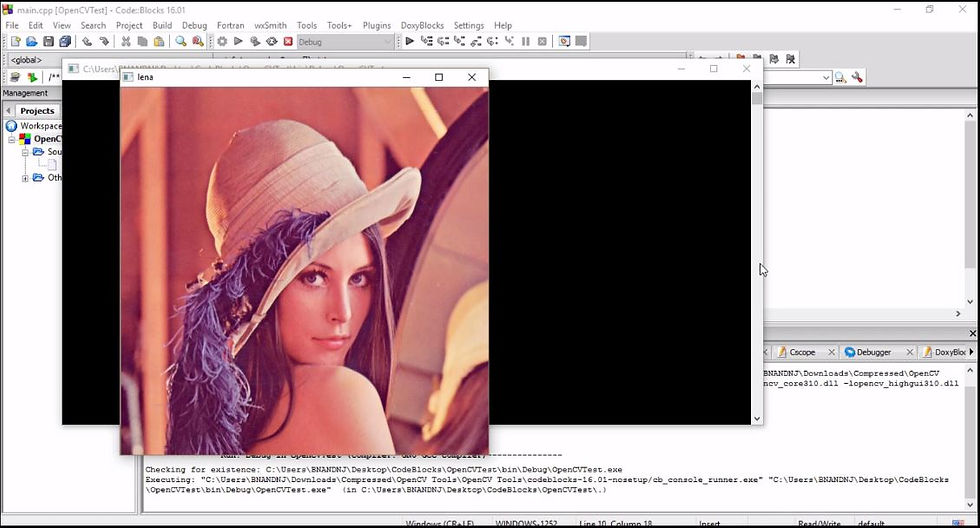980x528 pixels.
Task: Run the program with the green play icon
Action: 238,41
